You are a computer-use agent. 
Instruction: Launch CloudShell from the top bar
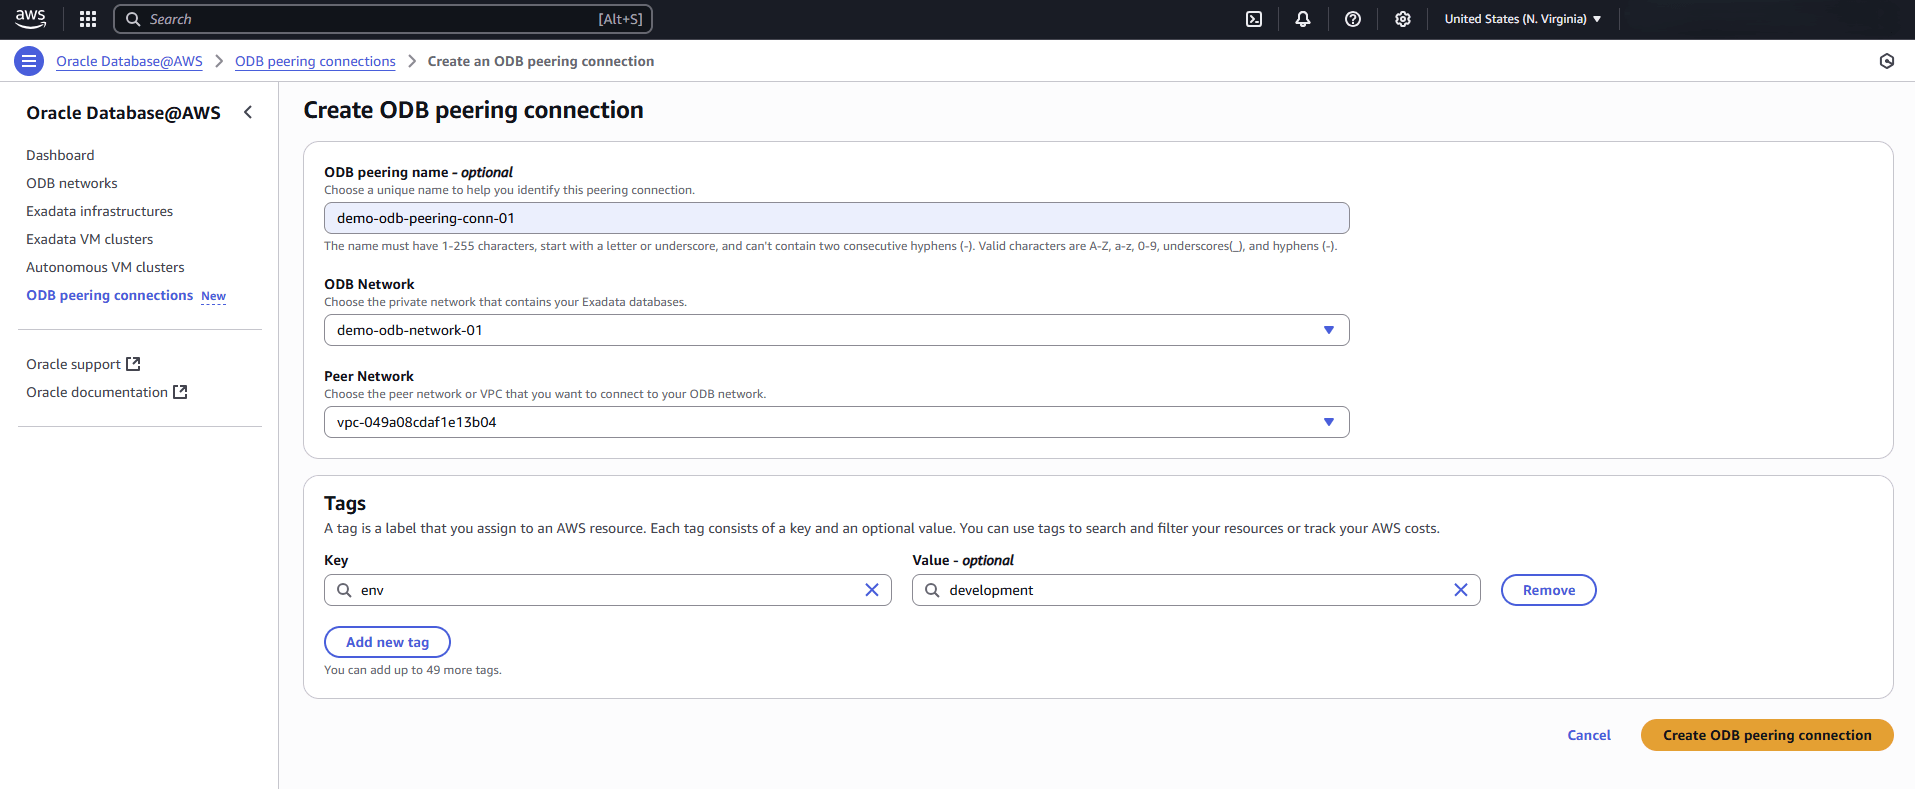(x=1253, y=19)
